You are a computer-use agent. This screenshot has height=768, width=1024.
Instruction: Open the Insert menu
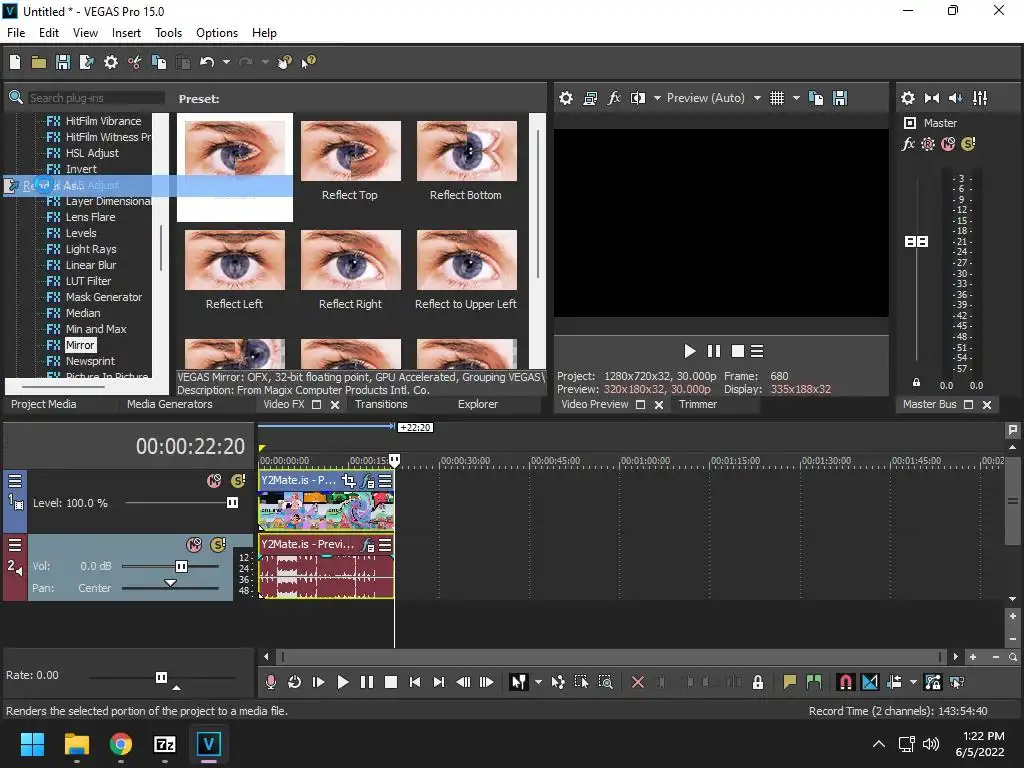126,33
